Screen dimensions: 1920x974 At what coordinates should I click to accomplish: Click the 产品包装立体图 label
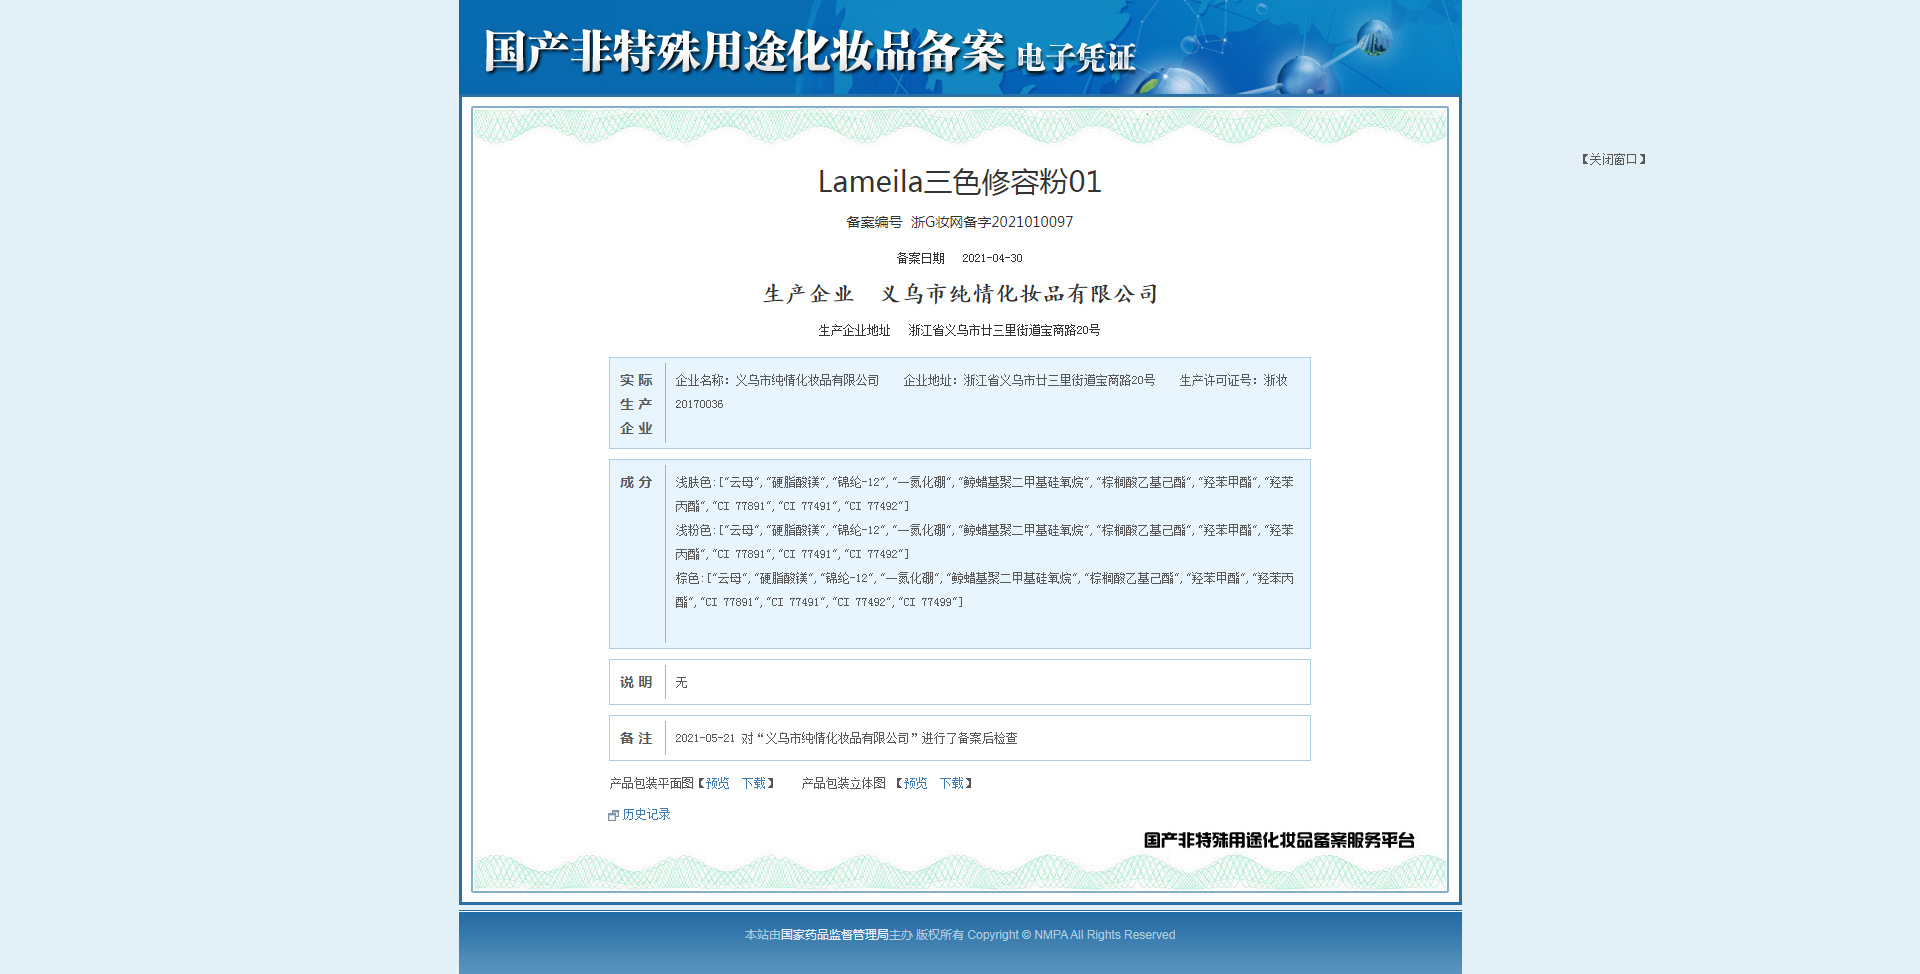(843, 783)
